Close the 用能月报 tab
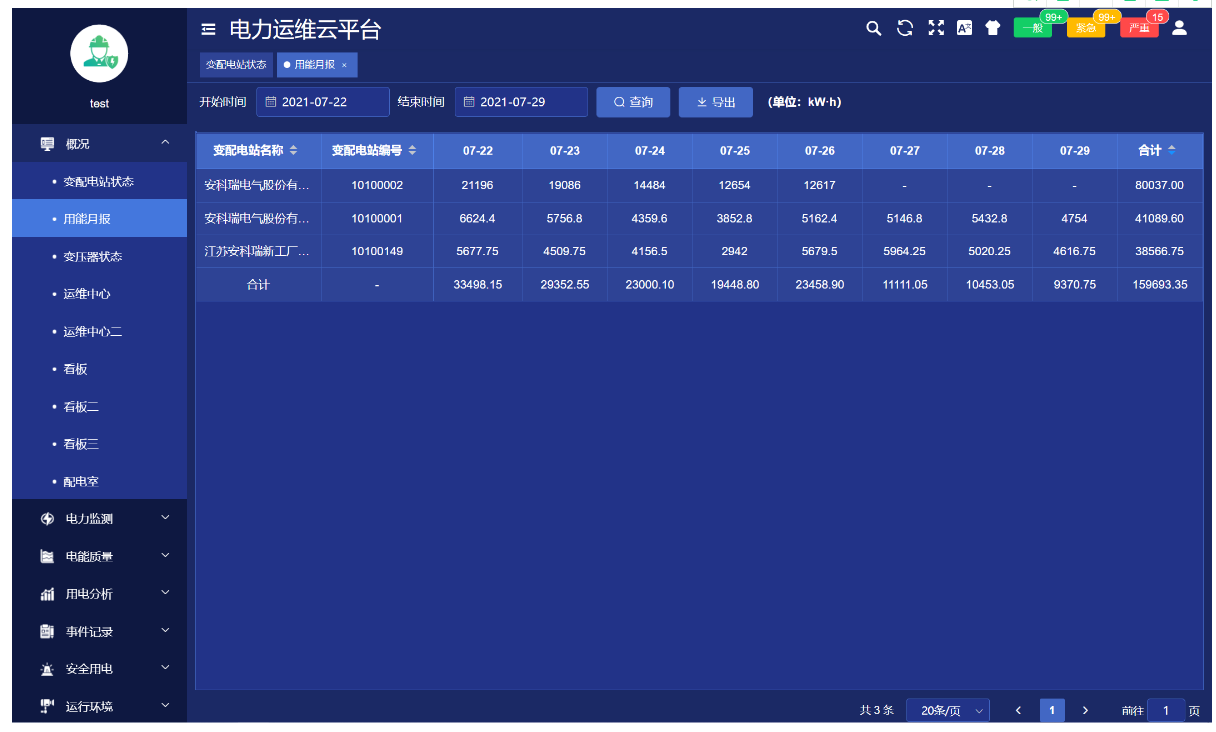 point(344,65)
